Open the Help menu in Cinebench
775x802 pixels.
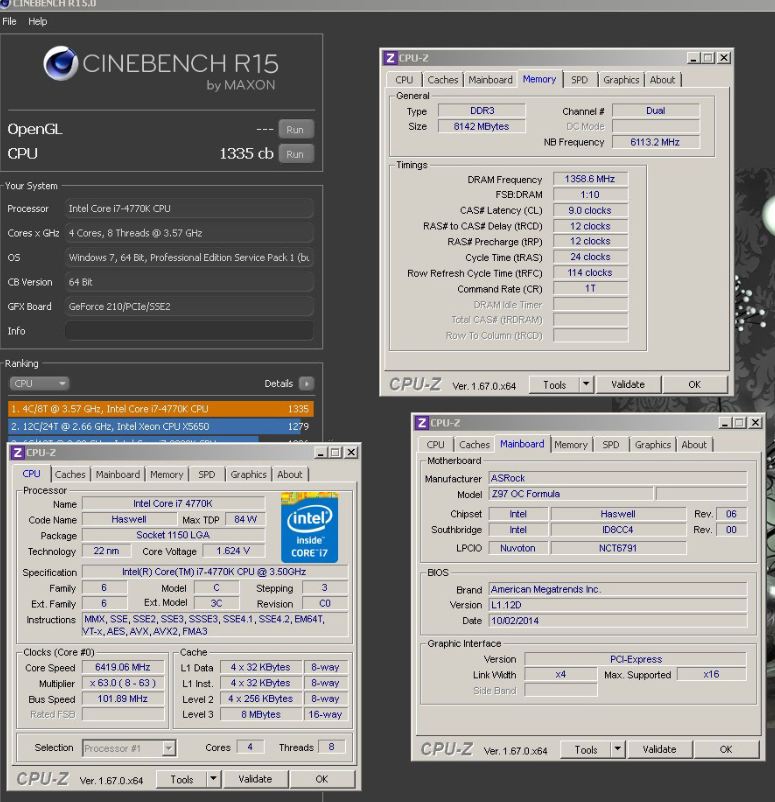click(x=37, y=21)
